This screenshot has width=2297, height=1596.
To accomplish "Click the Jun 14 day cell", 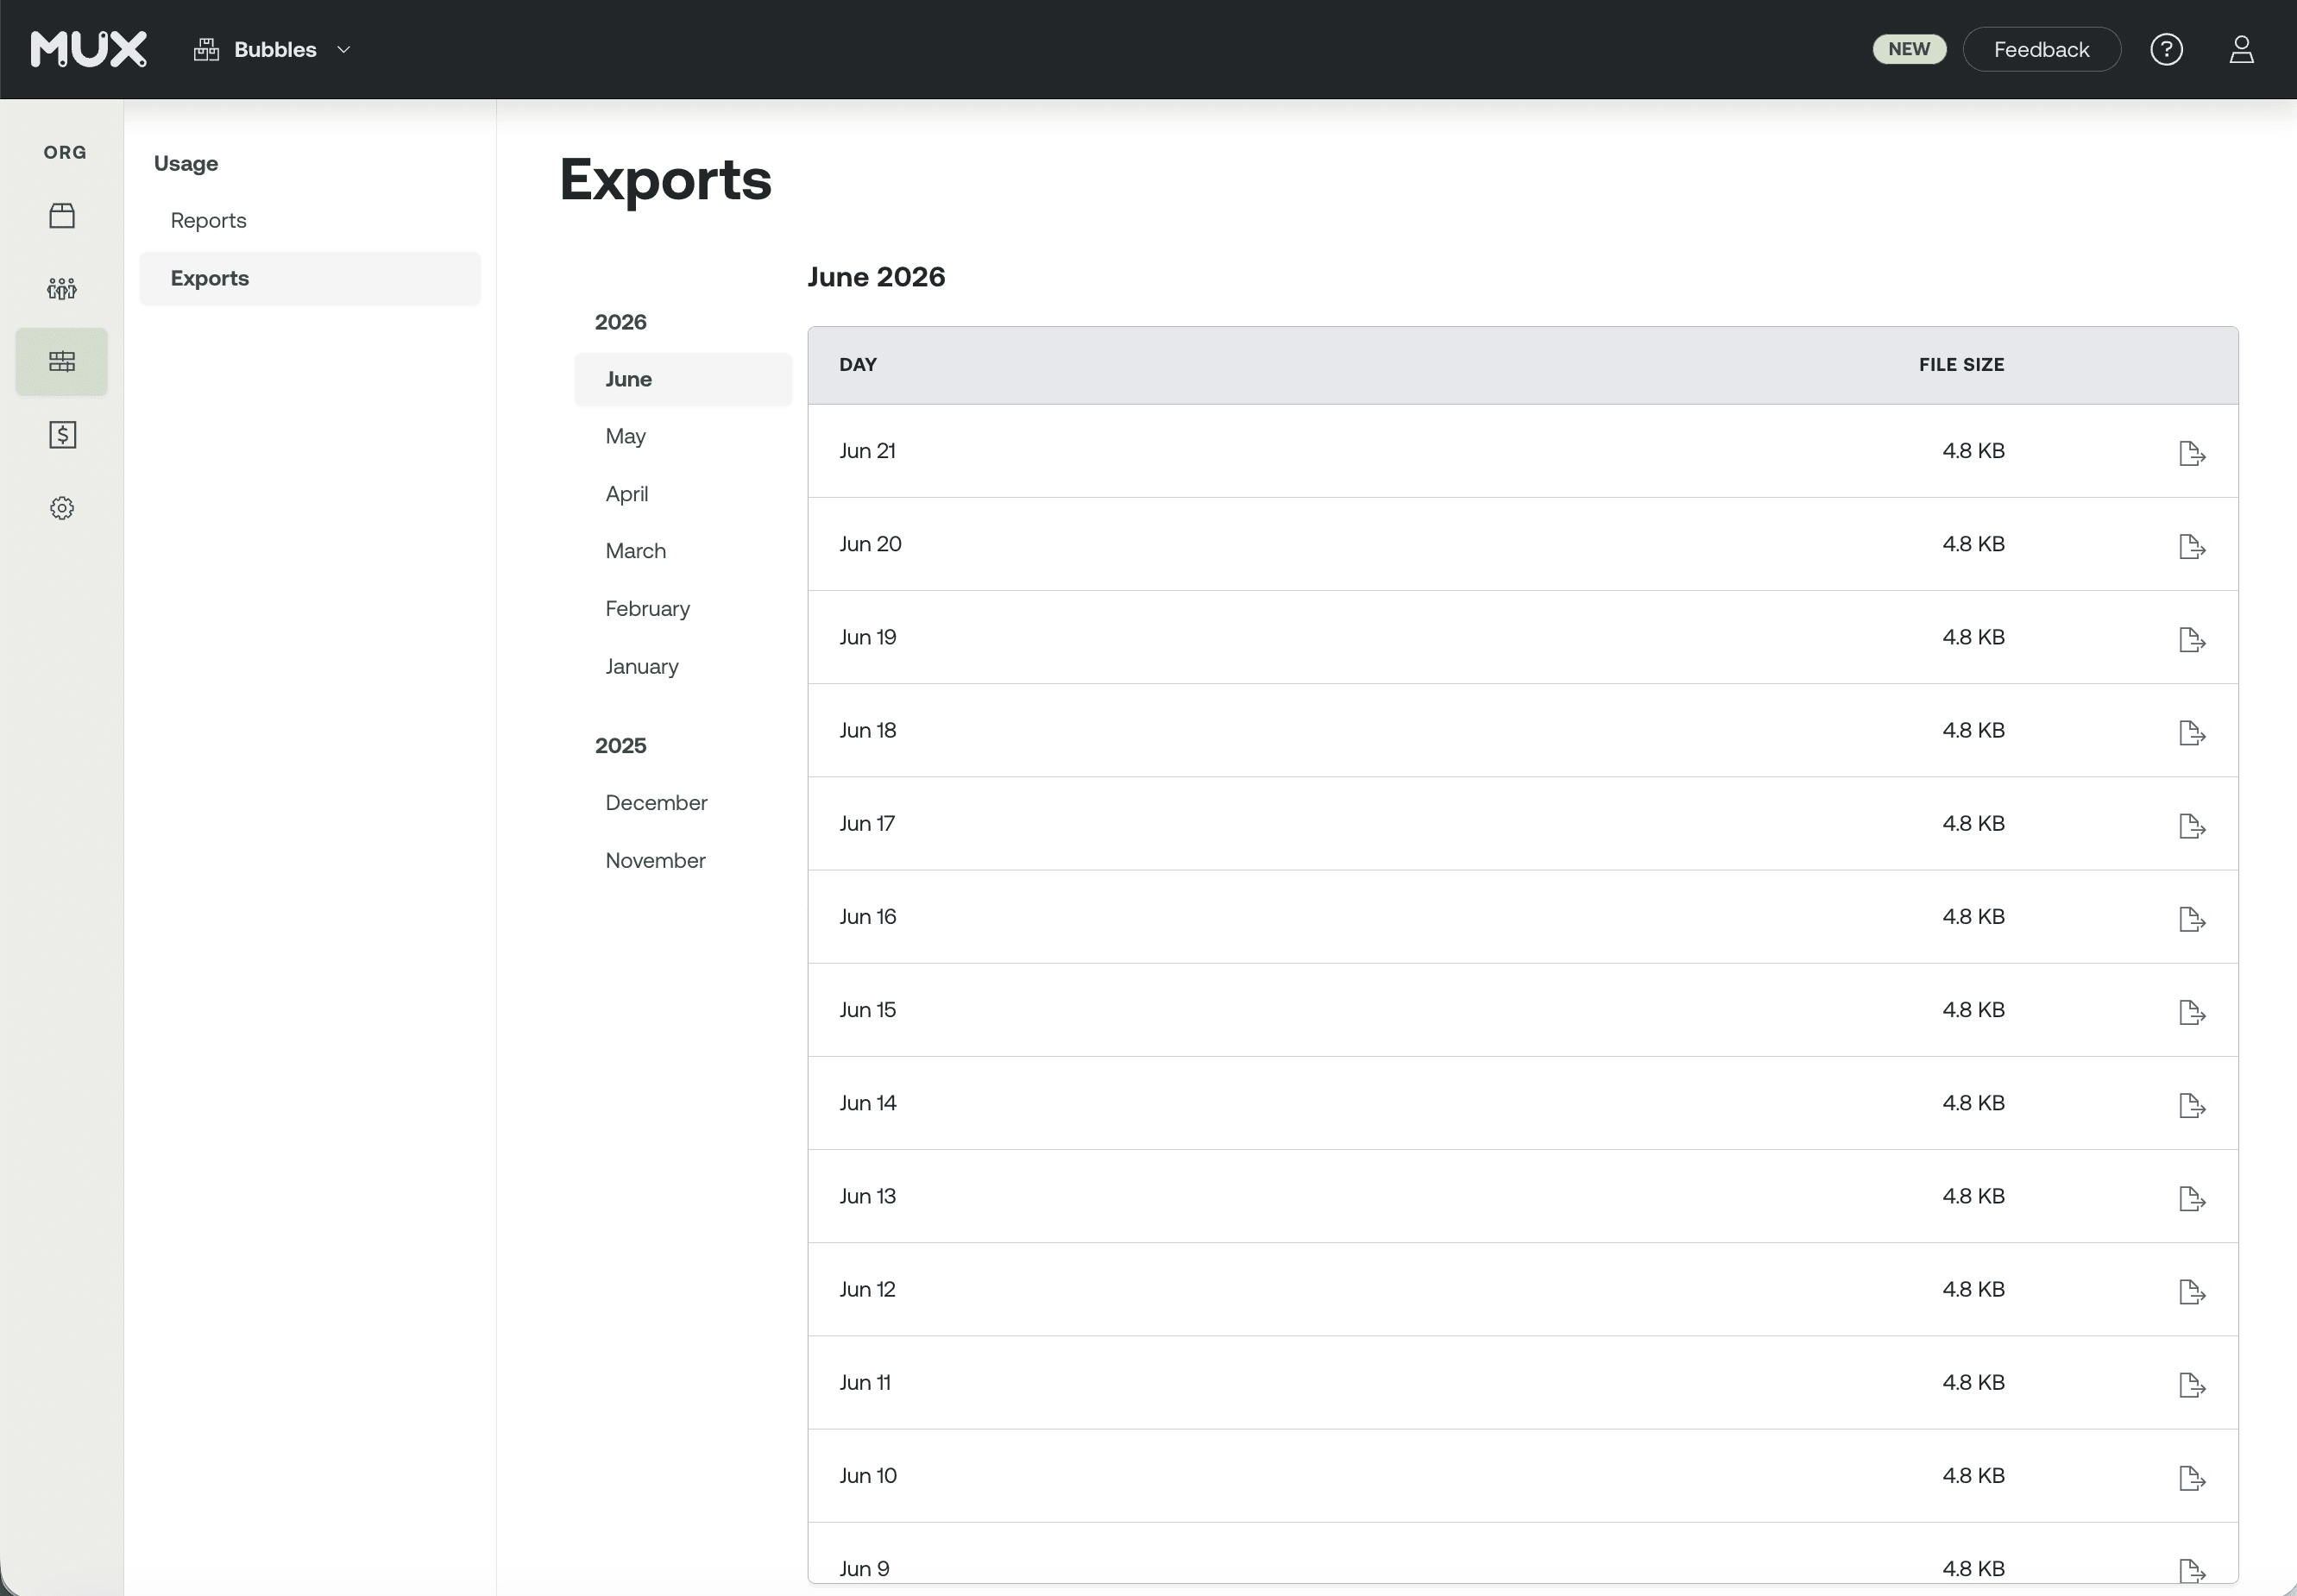I will [867, 1103].
